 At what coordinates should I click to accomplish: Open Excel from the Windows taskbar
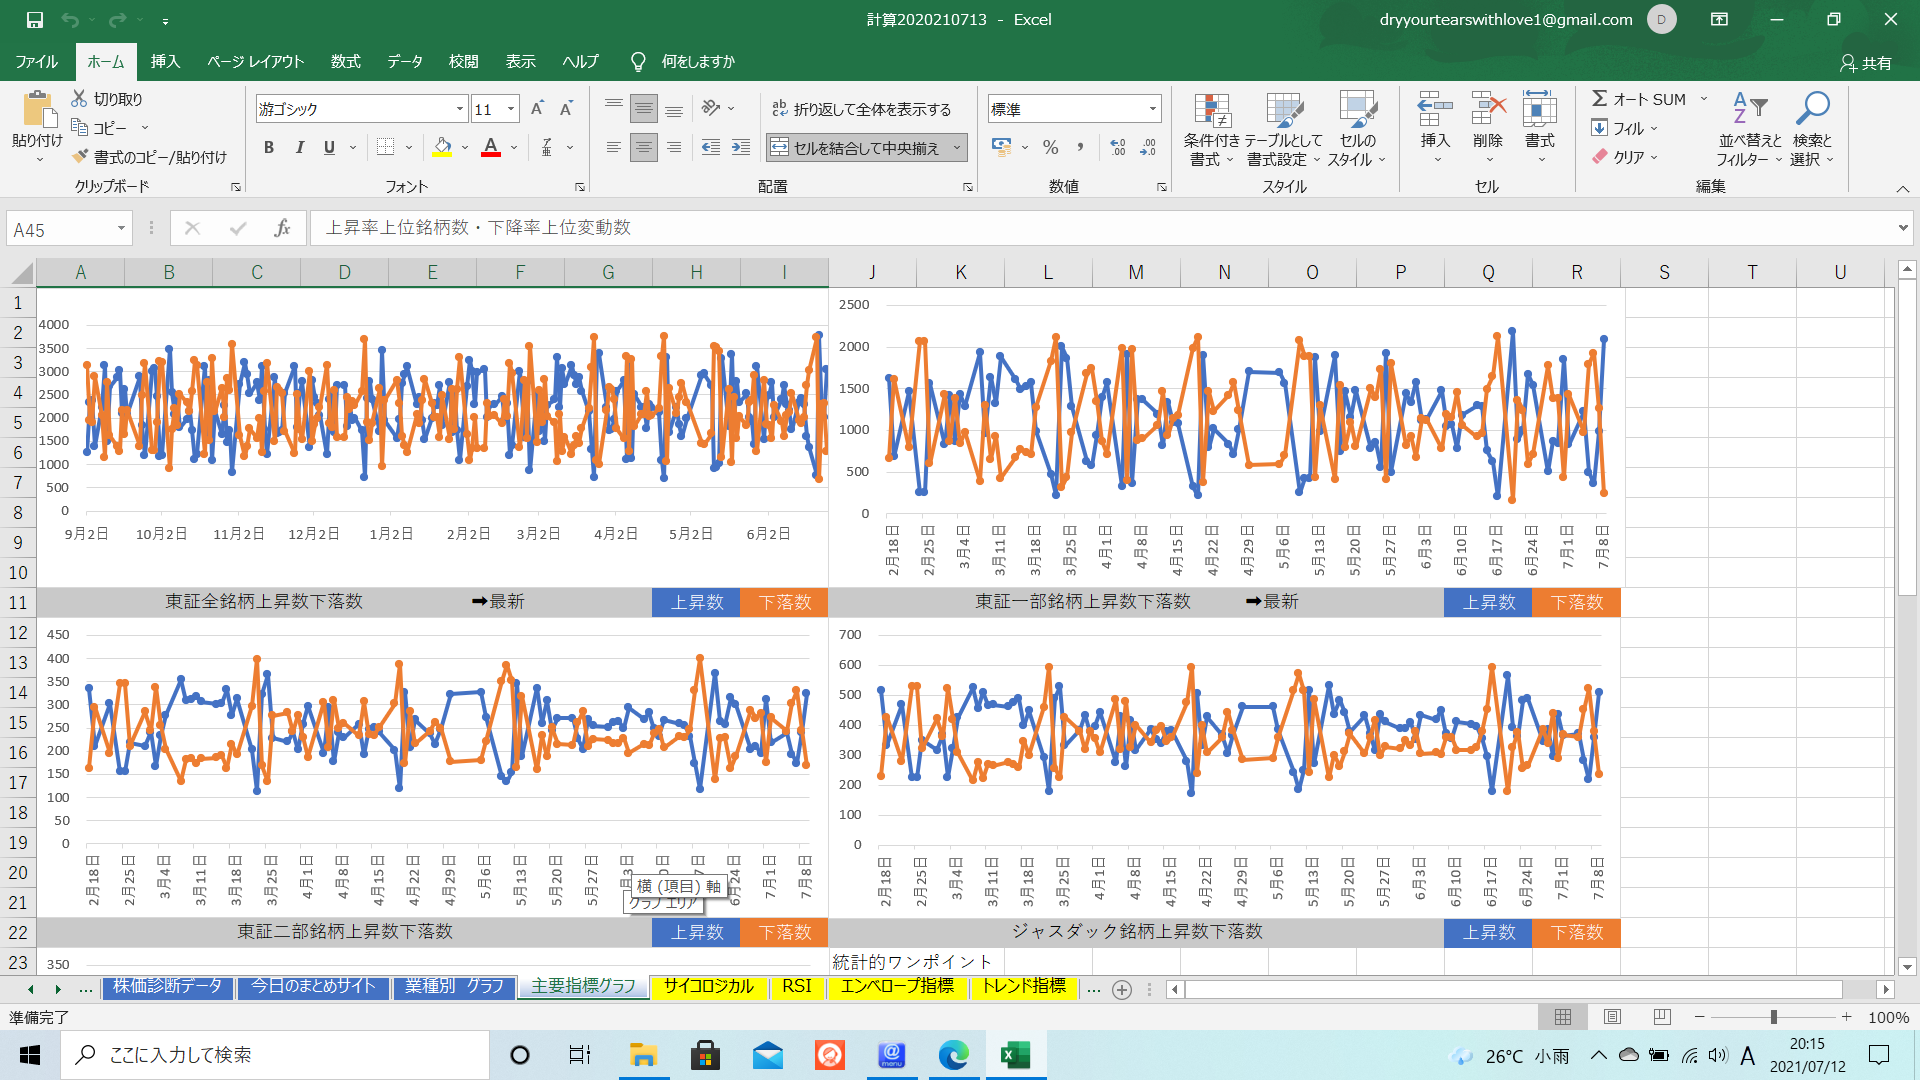(1015, 1055)
